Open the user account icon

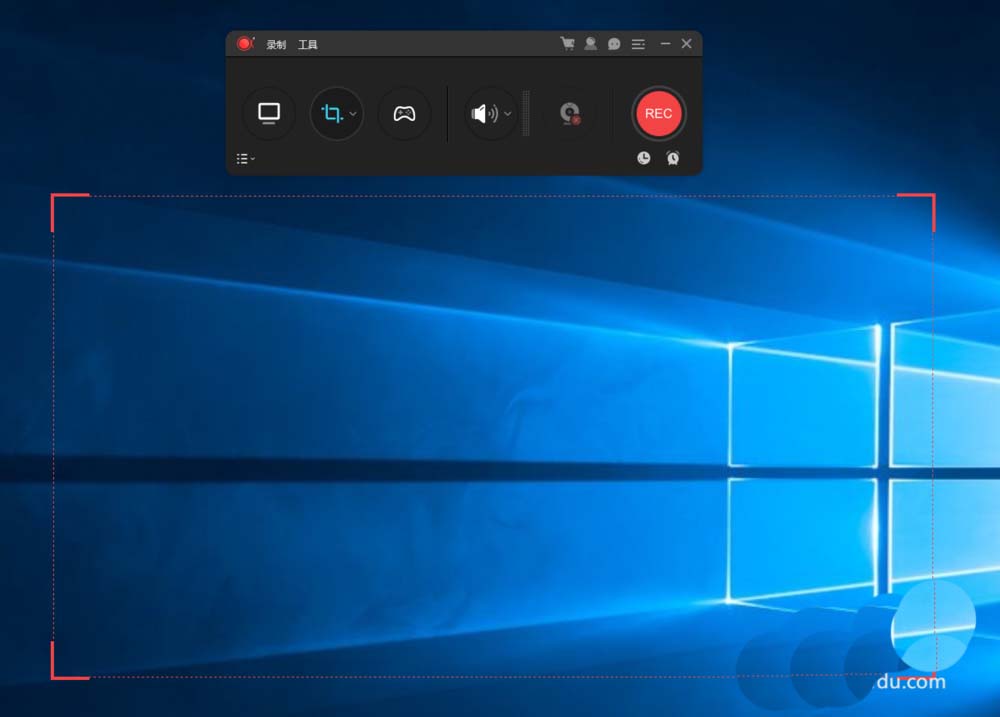591,43
